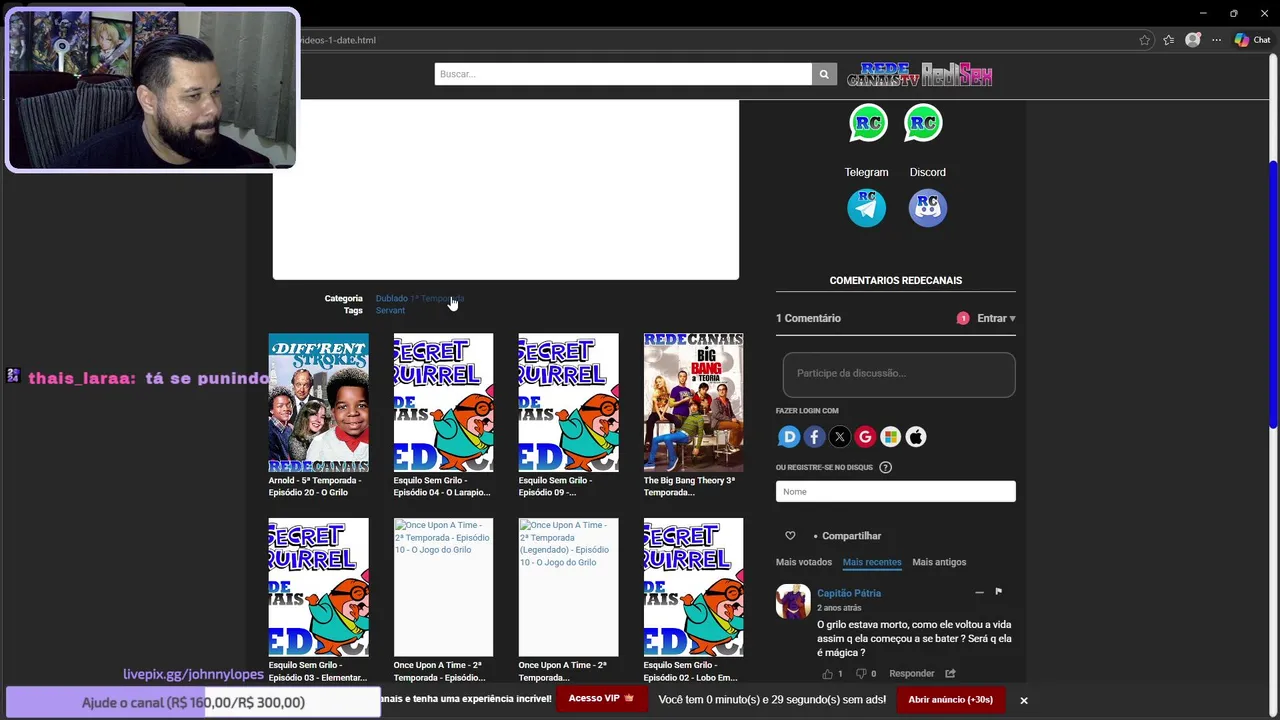The image size is (1280, 720).
Task: Open the Copilot Chat button
Action: [1252, 40]
